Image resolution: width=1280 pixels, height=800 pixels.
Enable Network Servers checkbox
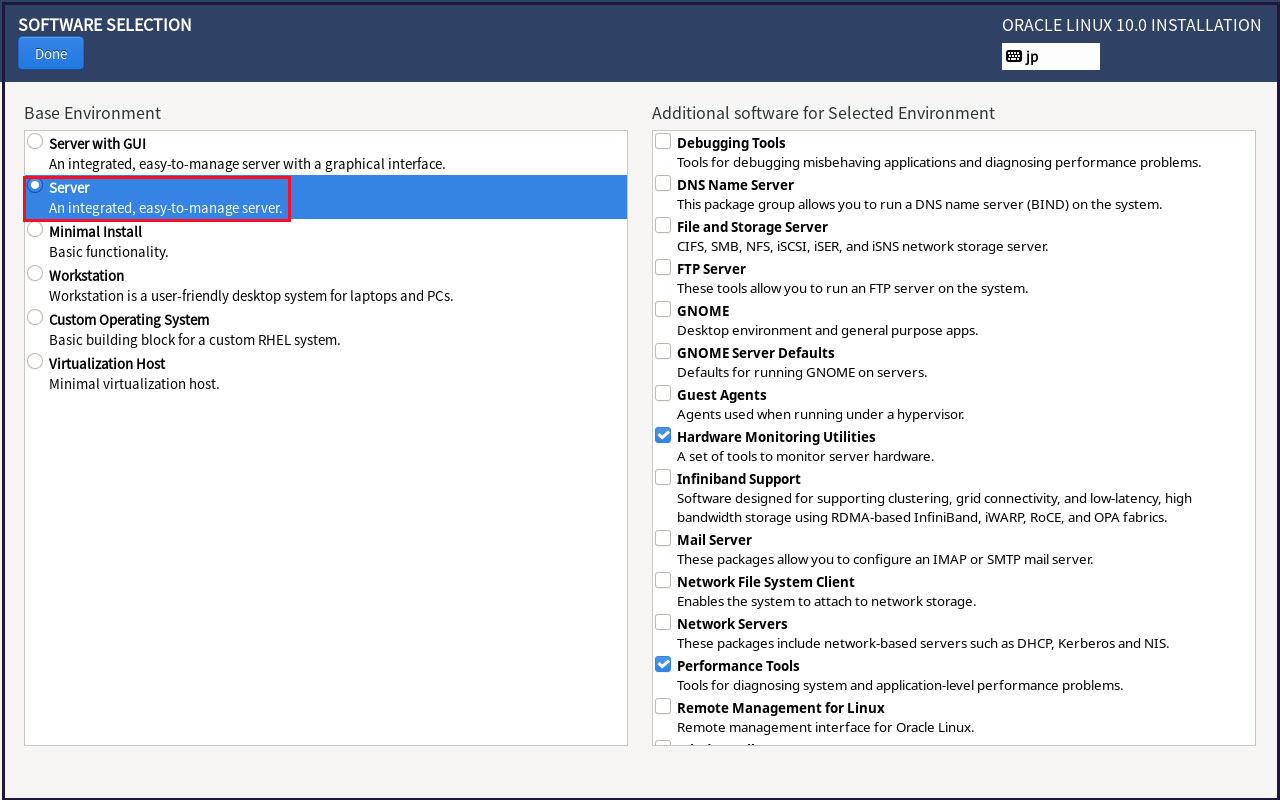click(x=663, y=622)
